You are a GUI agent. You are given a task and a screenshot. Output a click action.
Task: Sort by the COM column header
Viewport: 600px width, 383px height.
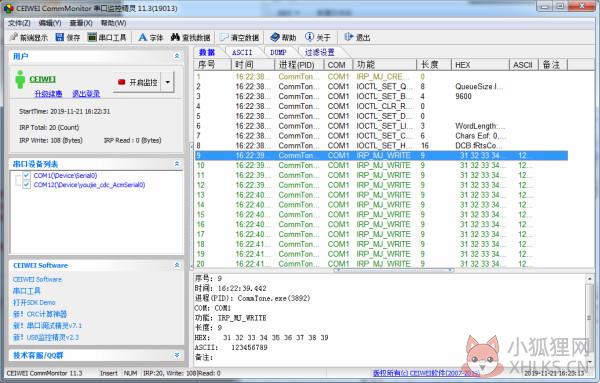tap(339, 65)
